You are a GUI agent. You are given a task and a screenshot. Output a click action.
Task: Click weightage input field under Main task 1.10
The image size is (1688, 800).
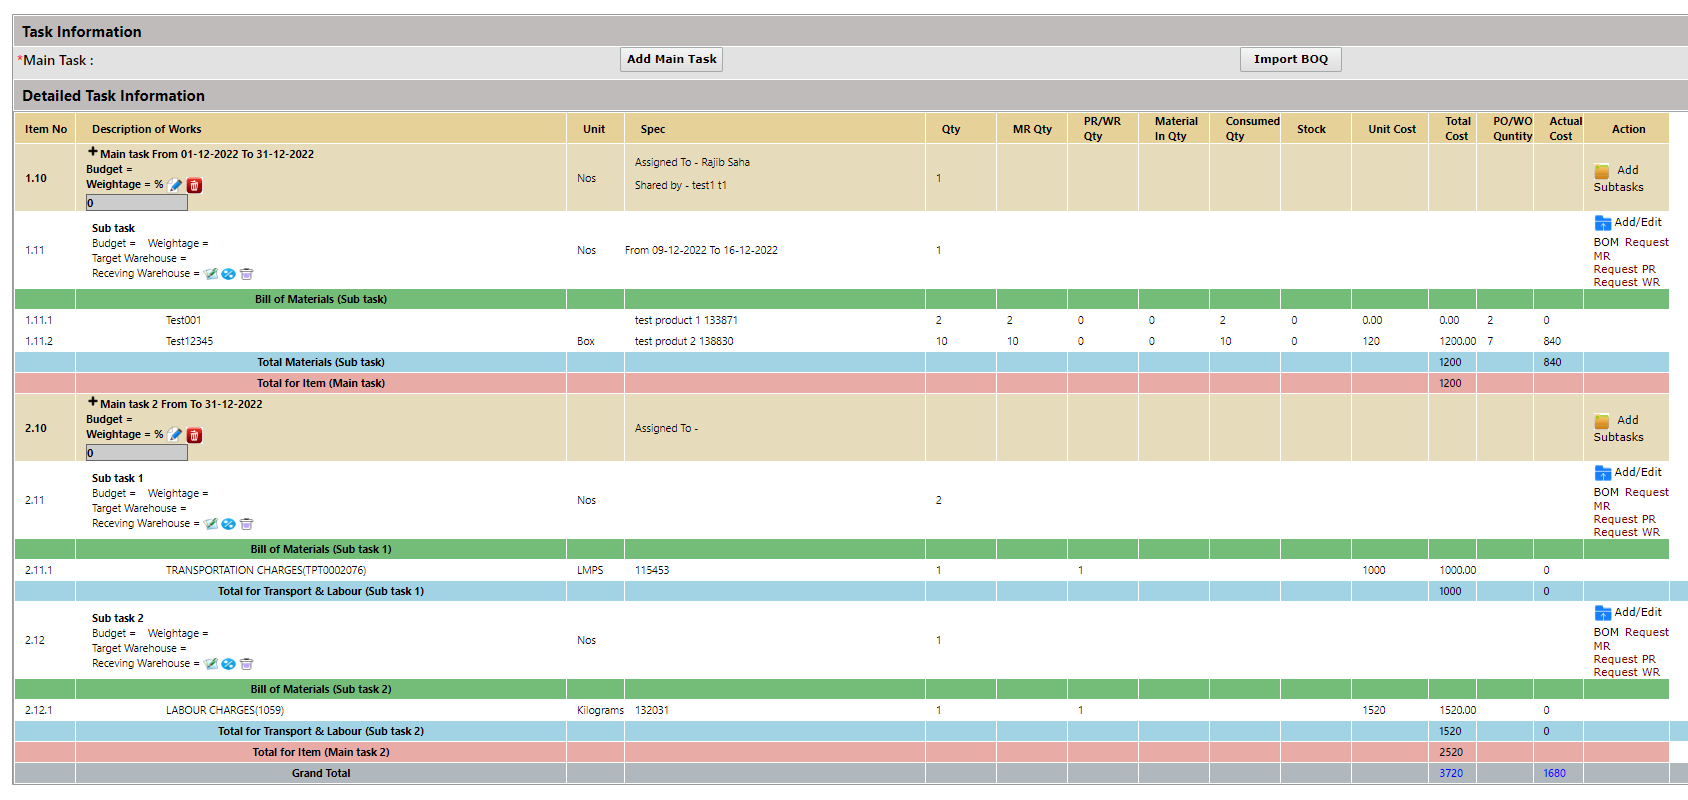(x=137, y=203)
